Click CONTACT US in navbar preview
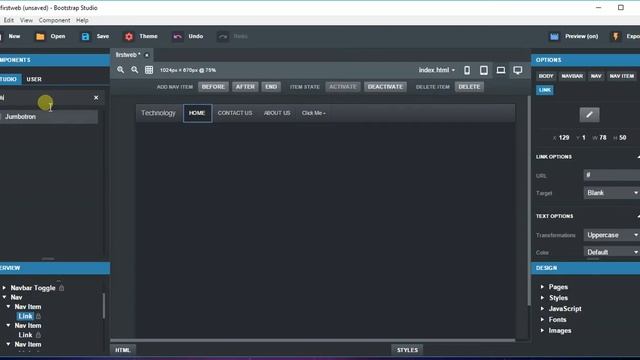The height and width of the screenshot is (360, 640). 235,113
